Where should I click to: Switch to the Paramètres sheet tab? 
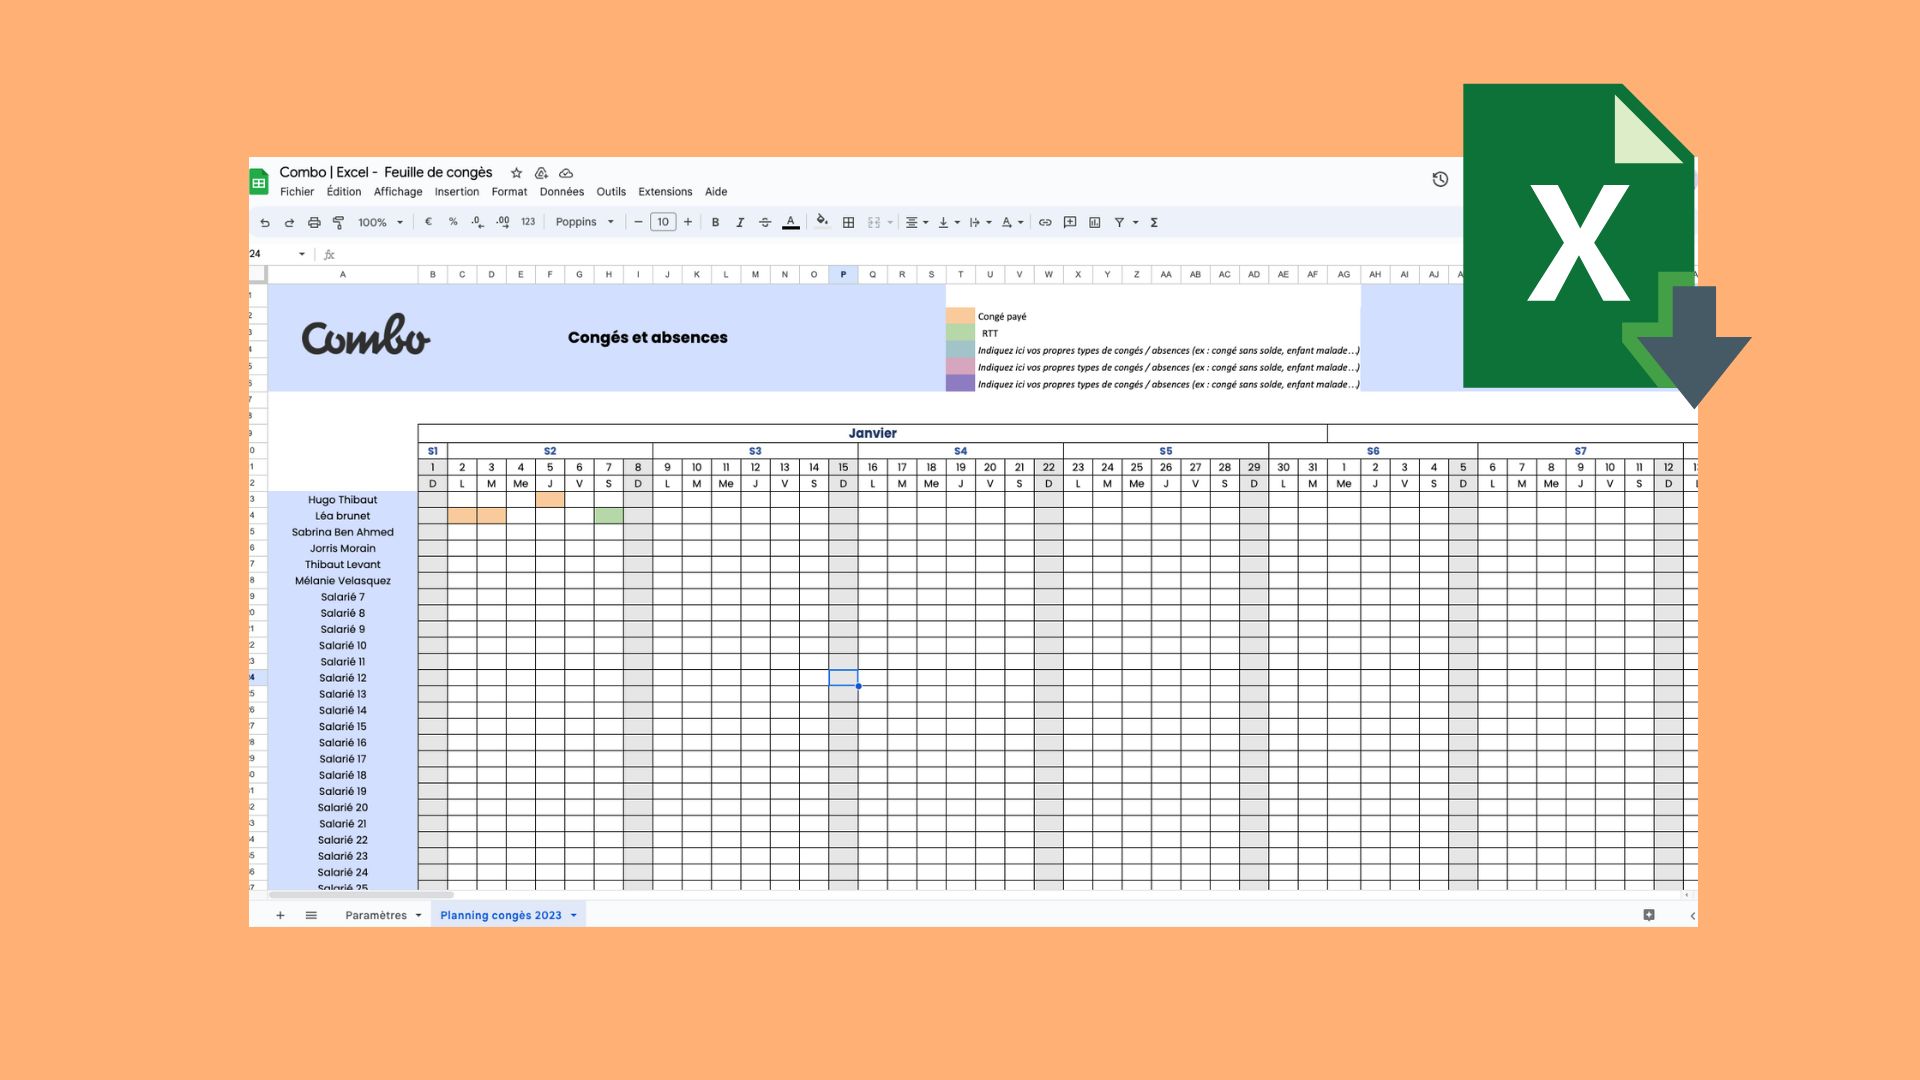pyautogui.click(x=375, y=914)
